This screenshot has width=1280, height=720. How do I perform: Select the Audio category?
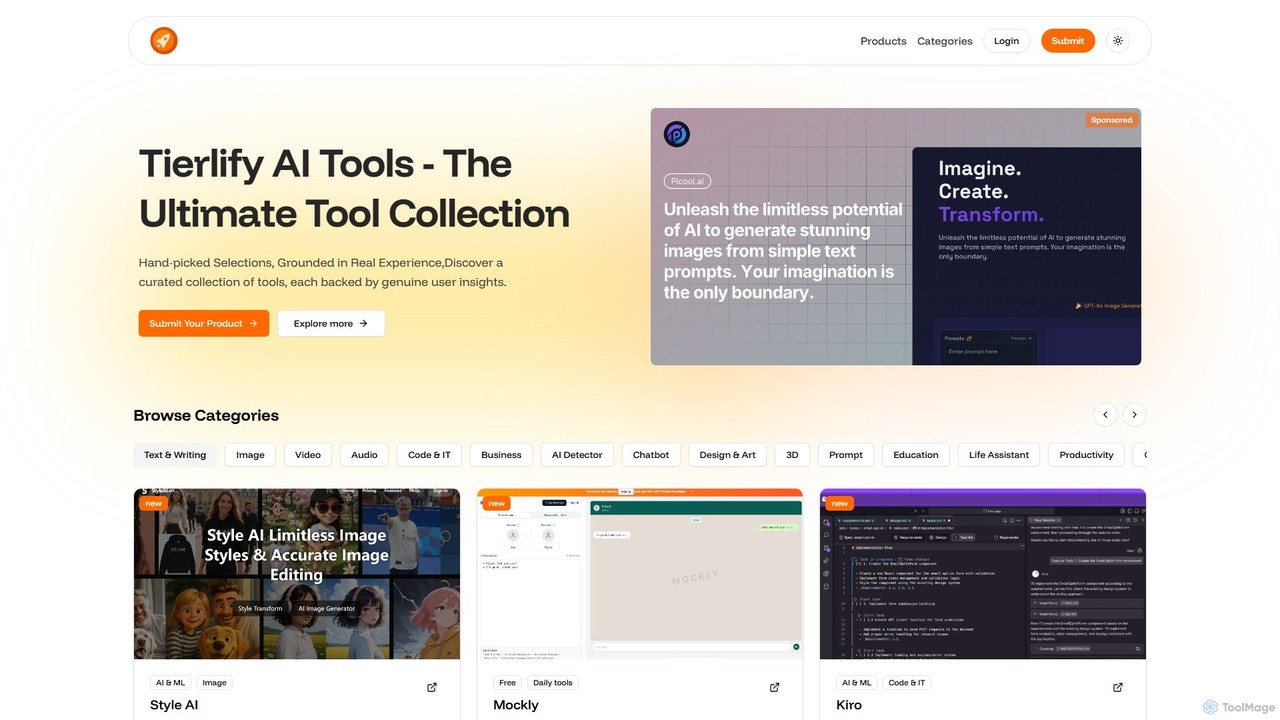coord(365,455)
